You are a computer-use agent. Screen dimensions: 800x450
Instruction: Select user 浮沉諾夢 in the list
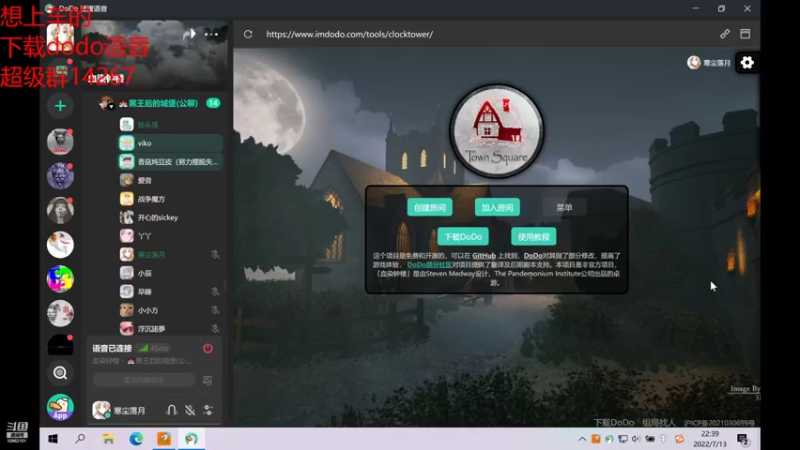click(x=170, y=329)
